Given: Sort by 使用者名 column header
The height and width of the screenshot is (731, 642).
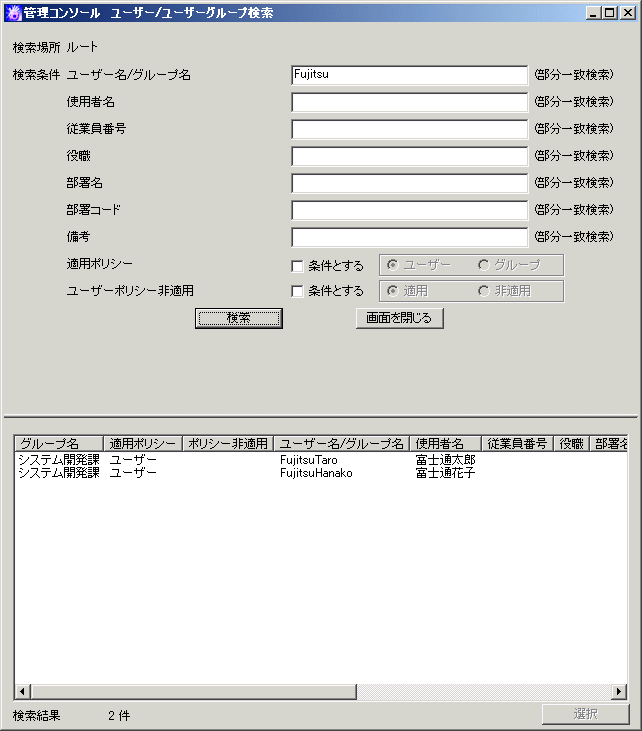Looking at the screenshot, I should (445, 443).
